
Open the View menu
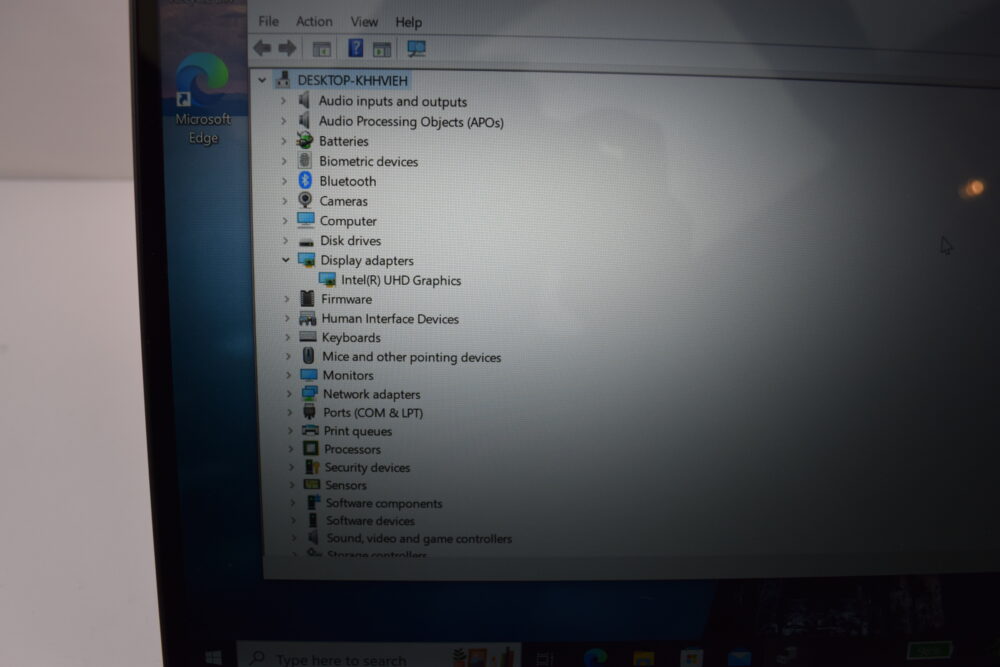coord(364,22)
